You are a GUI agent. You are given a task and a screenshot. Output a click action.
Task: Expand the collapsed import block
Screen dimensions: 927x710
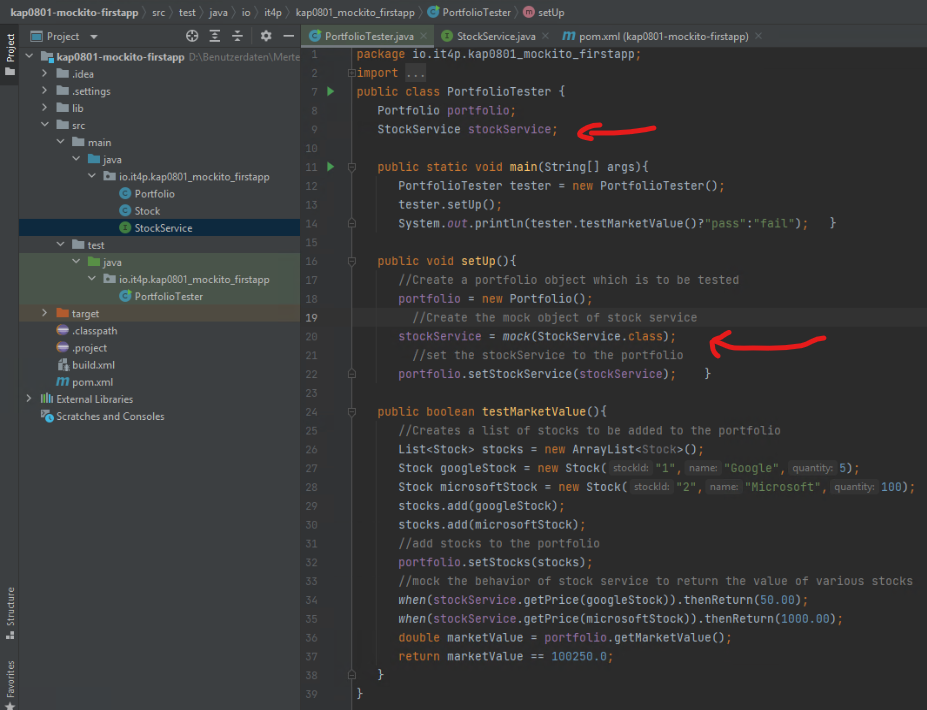point(415,73)
